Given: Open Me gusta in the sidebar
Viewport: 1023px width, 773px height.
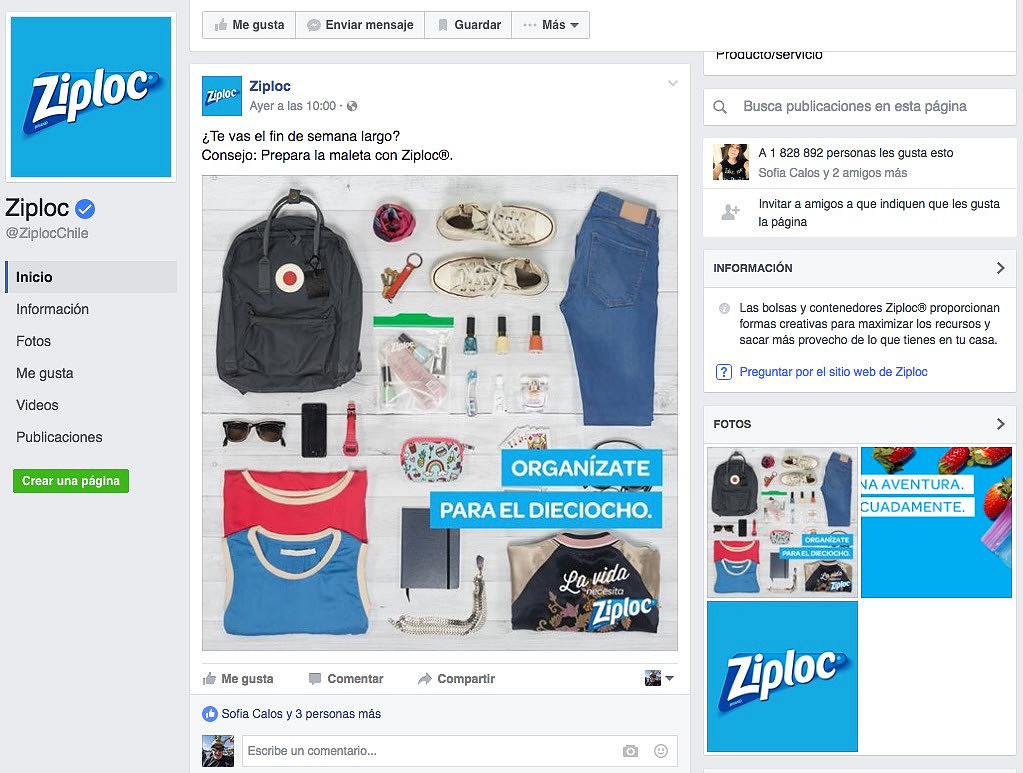Looking at the screenshot, I should click(x=44, y=373).
